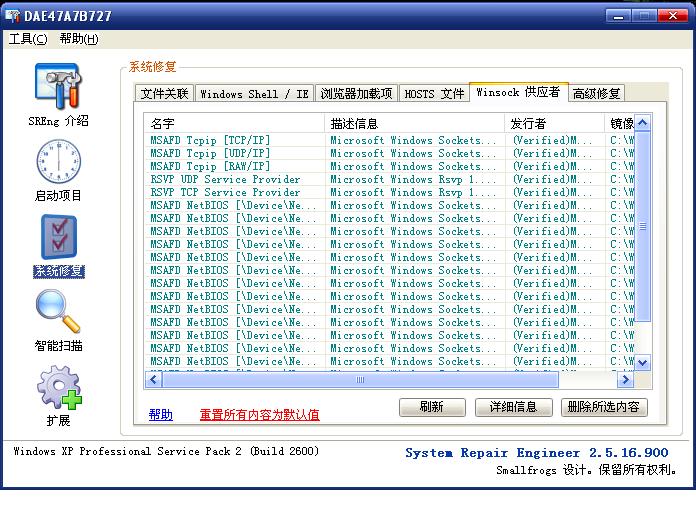Open the 启动项目 clock icon
Viewport: 696px width, 512px height.
click(x=58, y=162)
